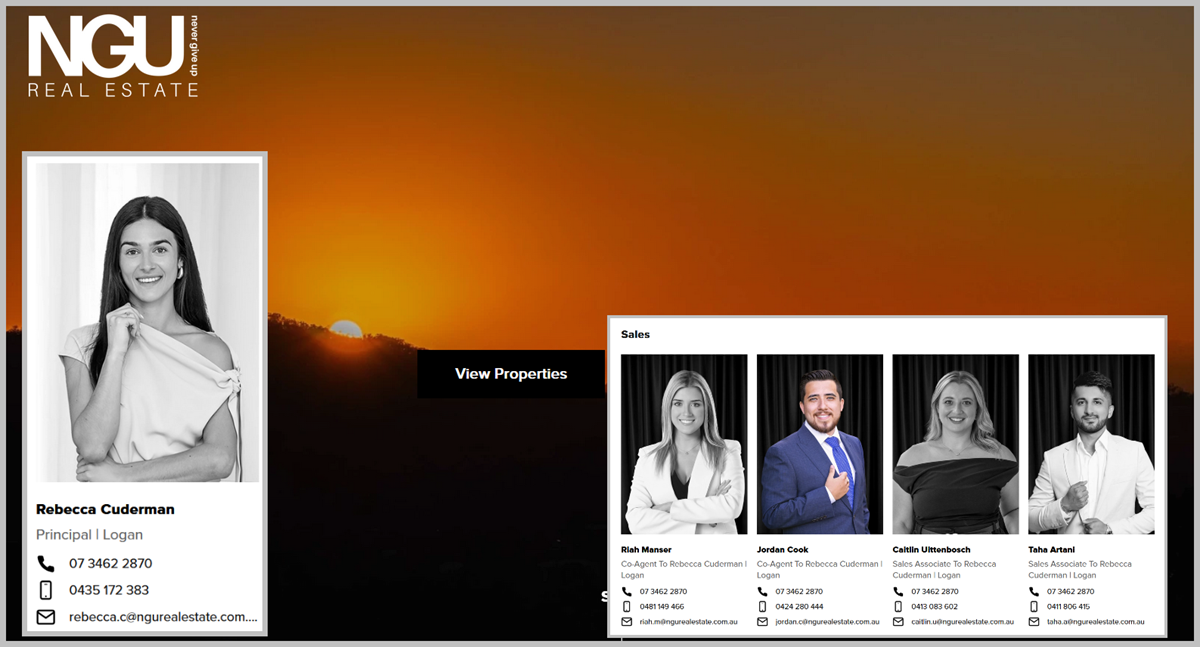The image size is (1200, 647).
Task: Open Jordan Cook's profile photo
Action: pyautogui.click(x=820, y=444)
